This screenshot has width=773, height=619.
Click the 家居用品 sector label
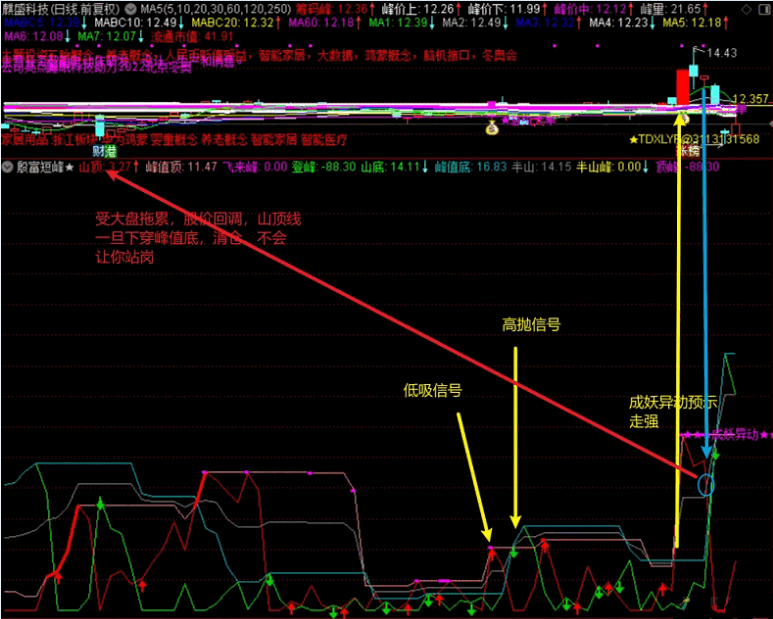[x=25, y=139]
